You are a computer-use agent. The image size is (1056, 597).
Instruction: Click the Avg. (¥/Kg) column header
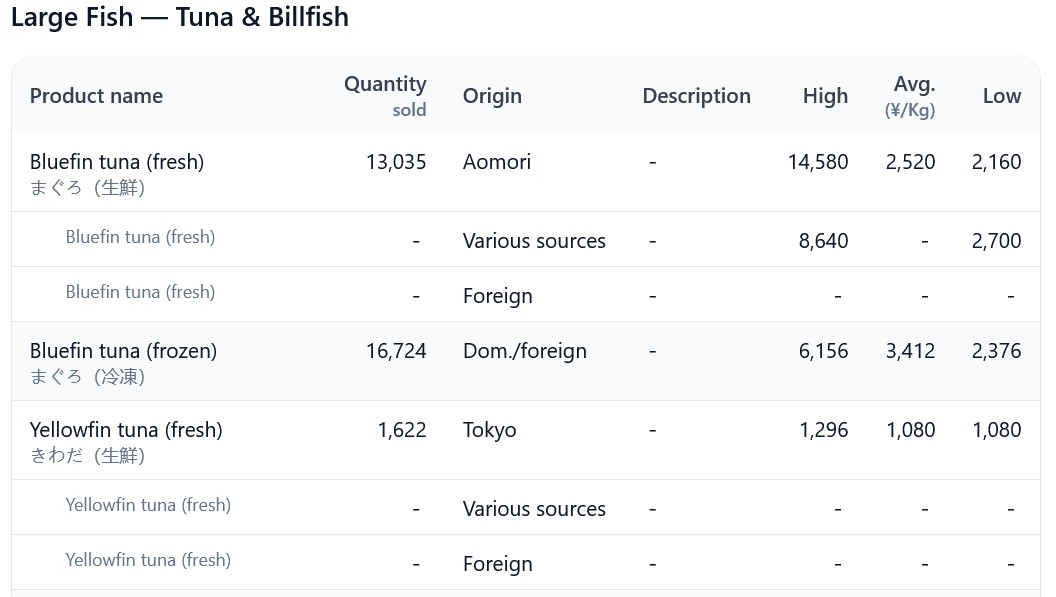click(x=910, y=96)
